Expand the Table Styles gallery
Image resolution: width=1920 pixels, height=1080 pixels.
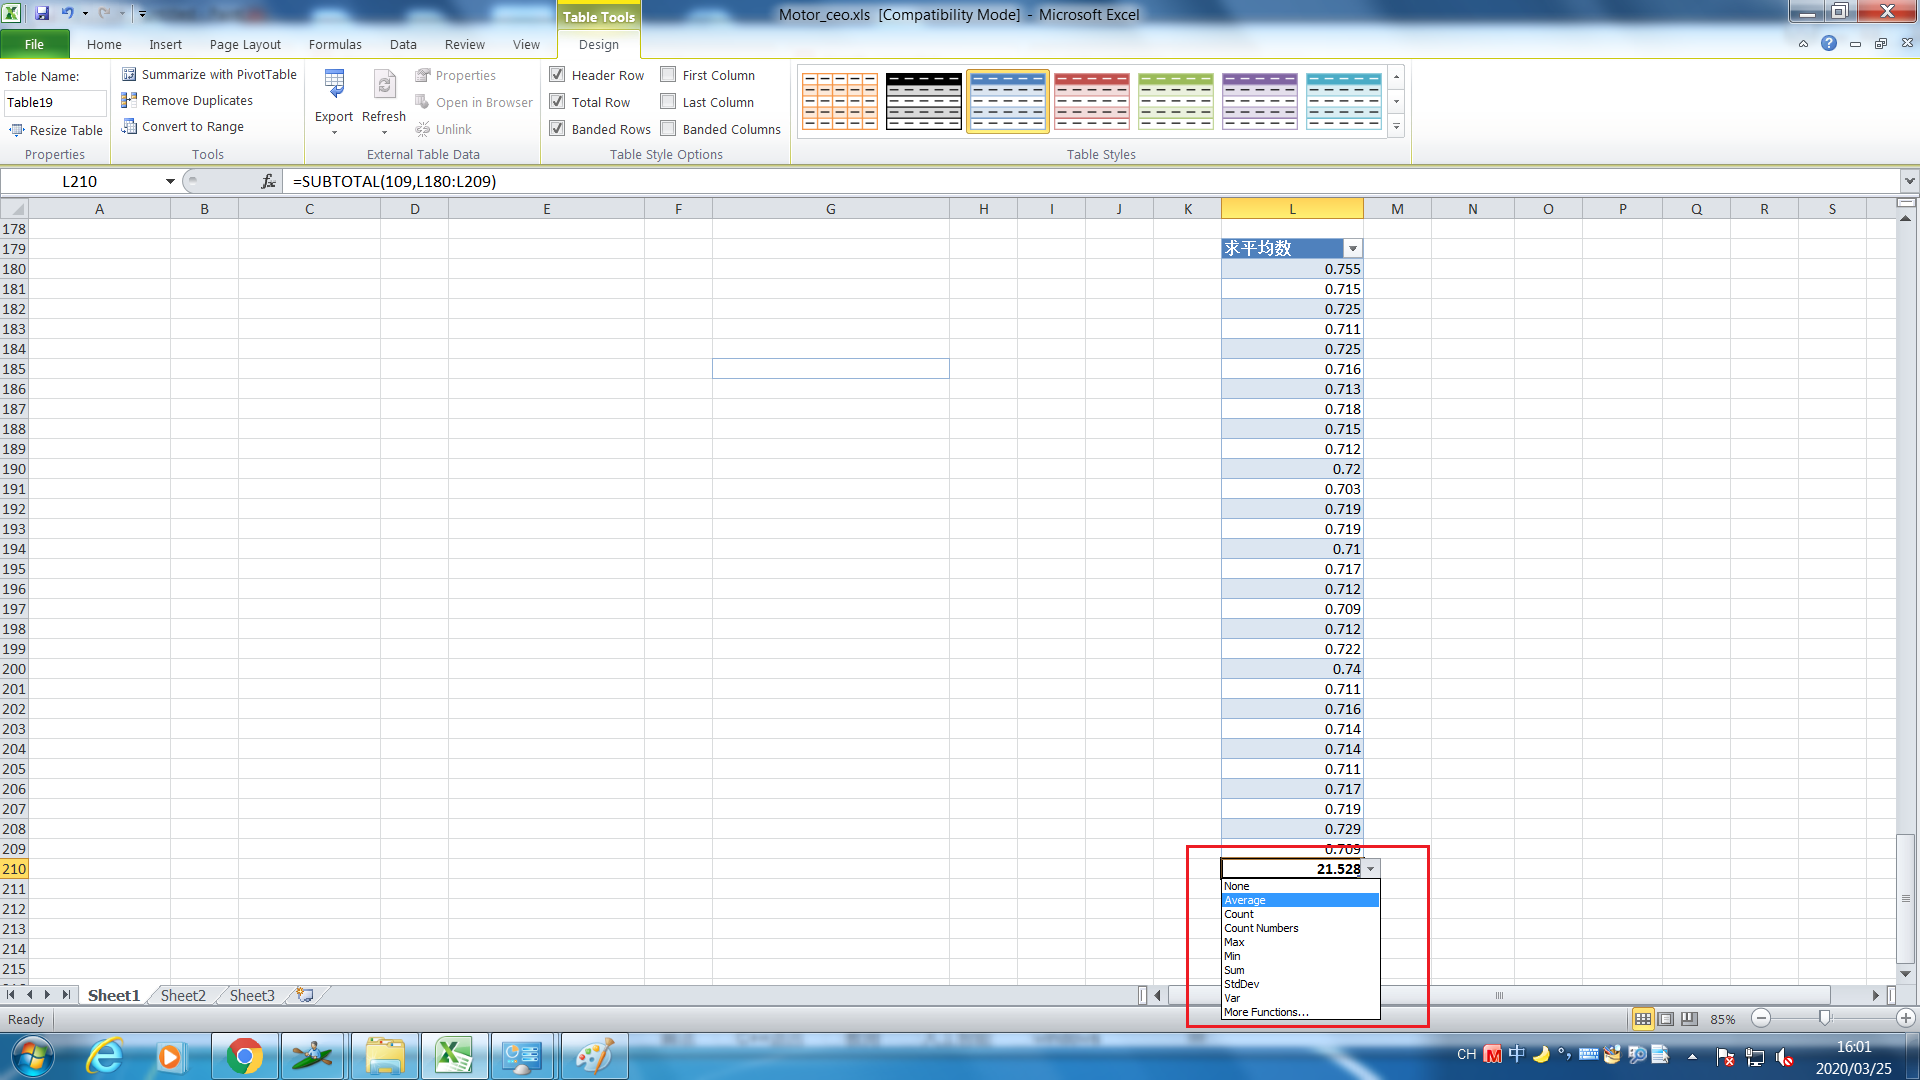tap(1397, 127)
